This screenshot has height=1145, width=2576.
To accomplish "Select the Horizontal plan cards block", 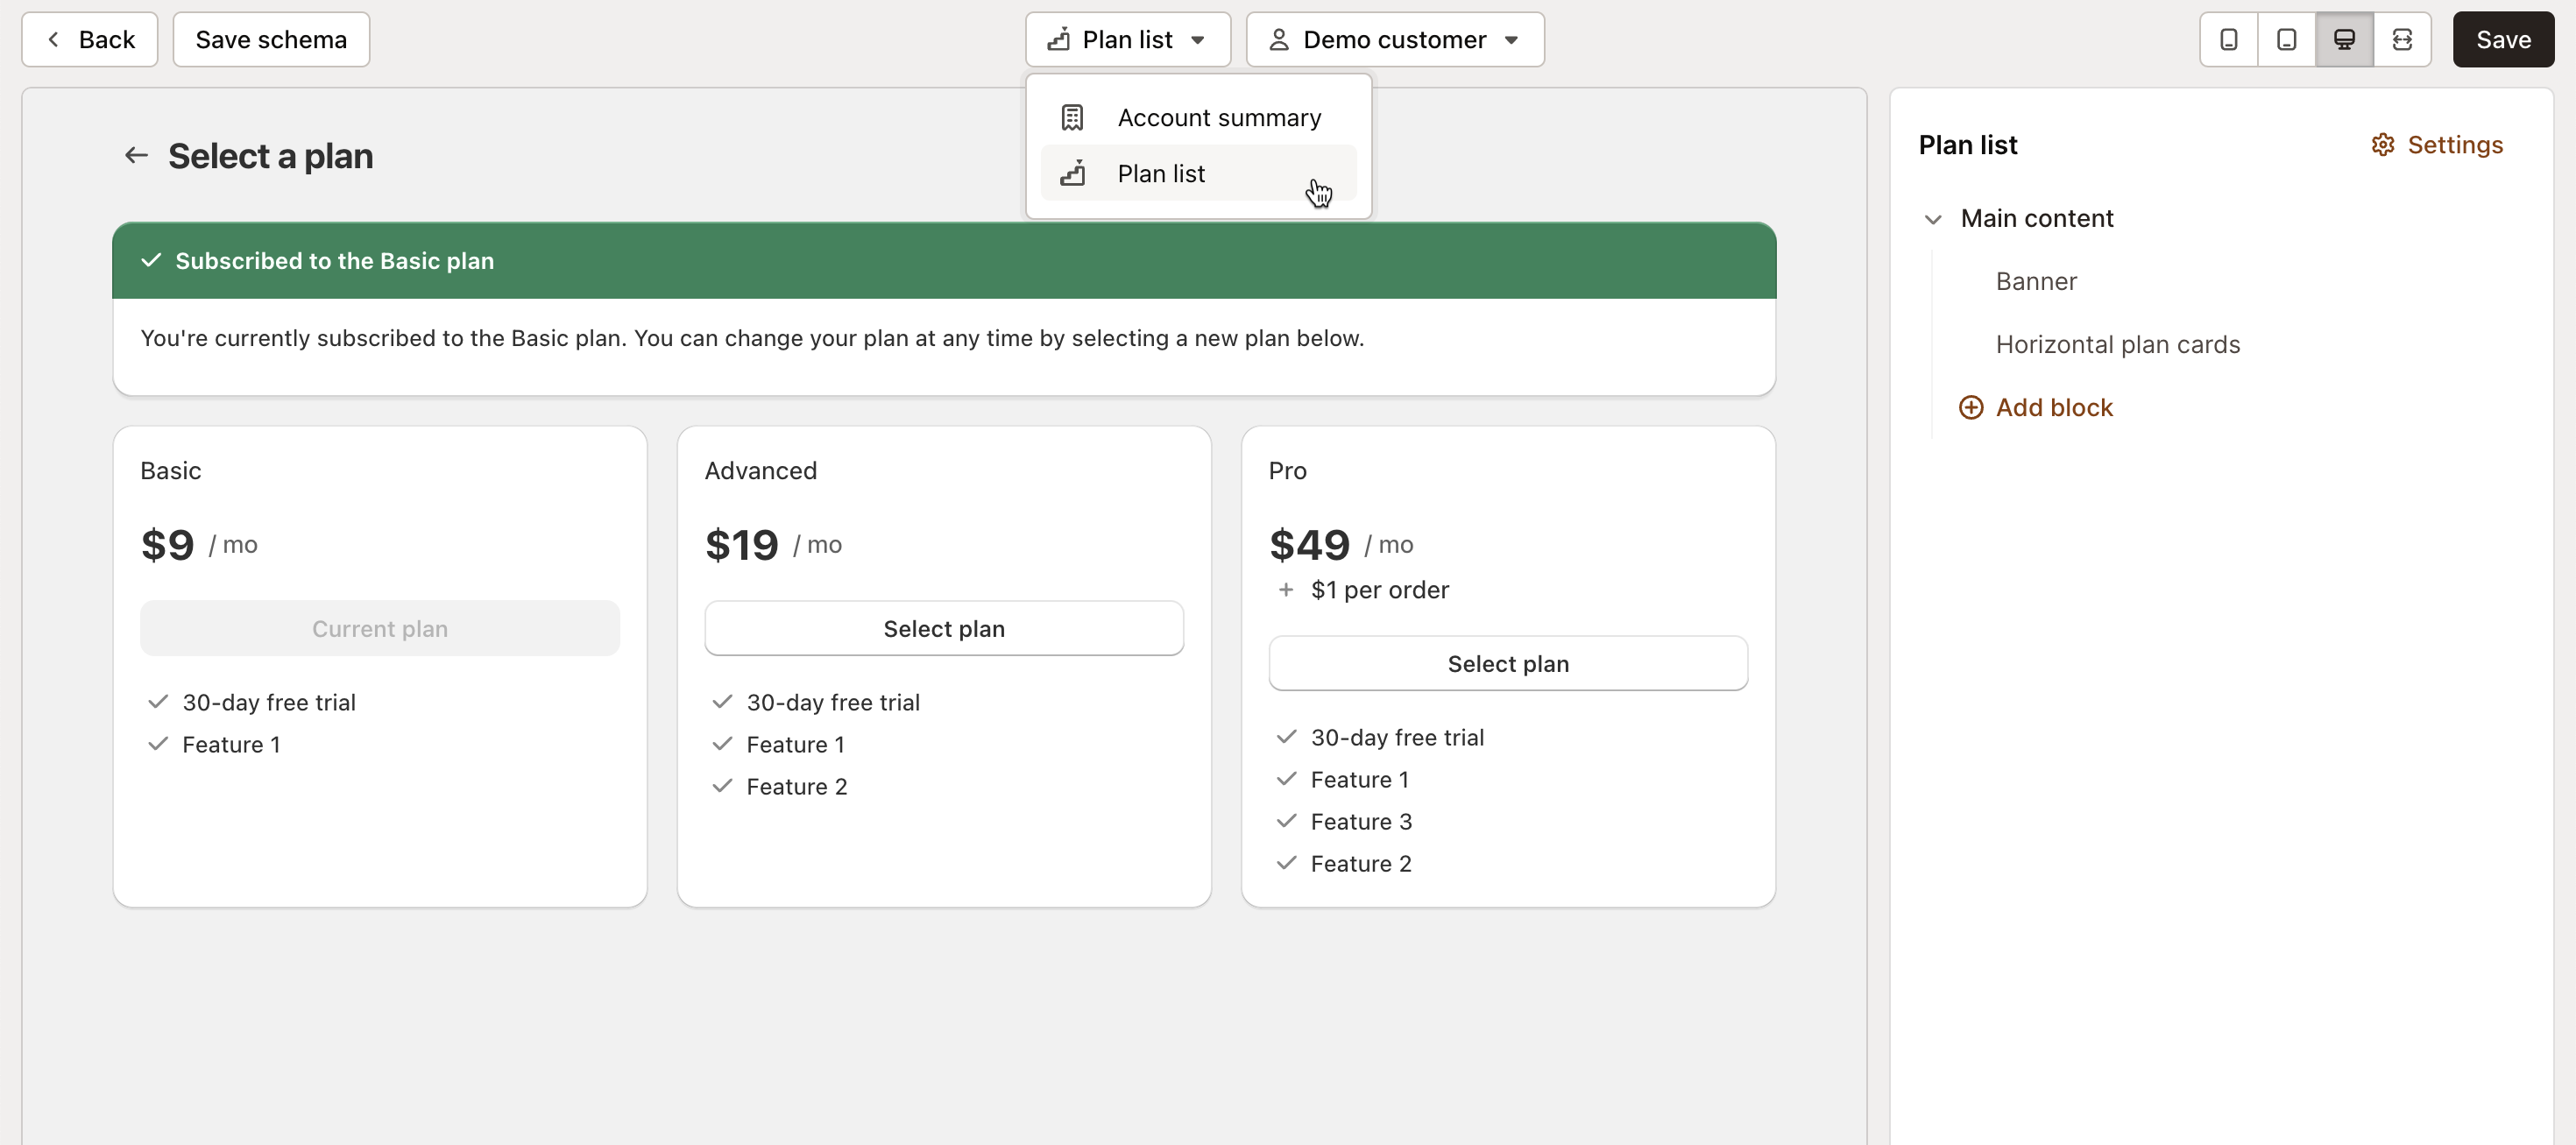I will pos(2118,344).
